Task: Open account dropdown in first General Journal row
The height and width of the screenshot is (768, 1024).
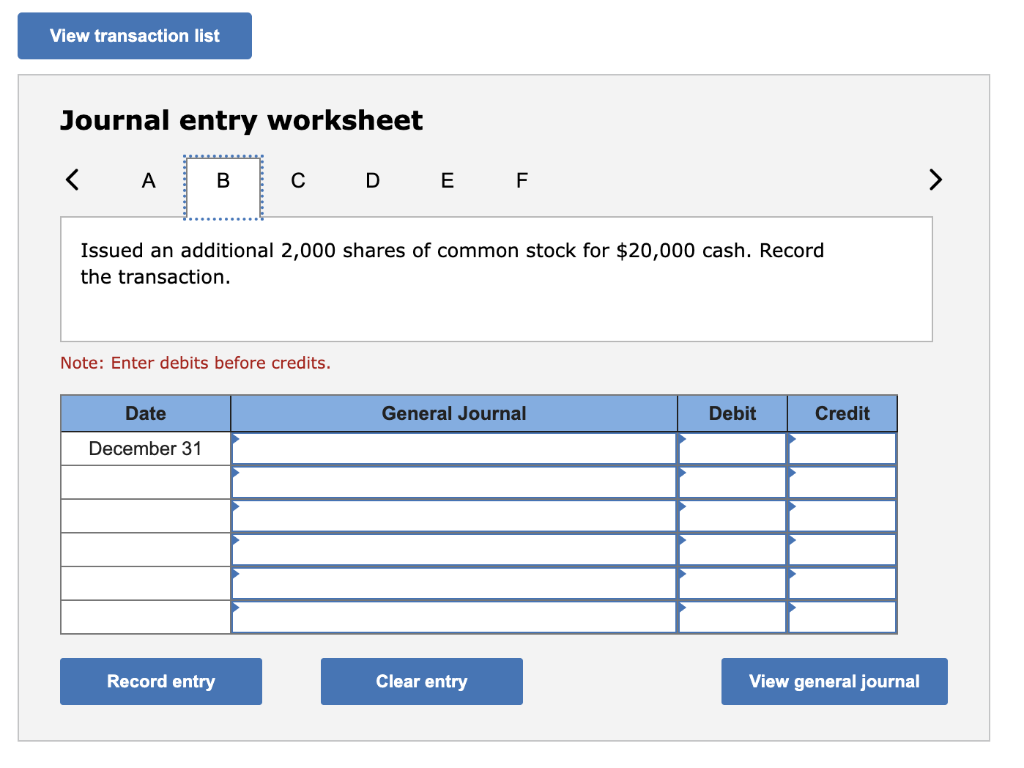Action: (238, 440)
